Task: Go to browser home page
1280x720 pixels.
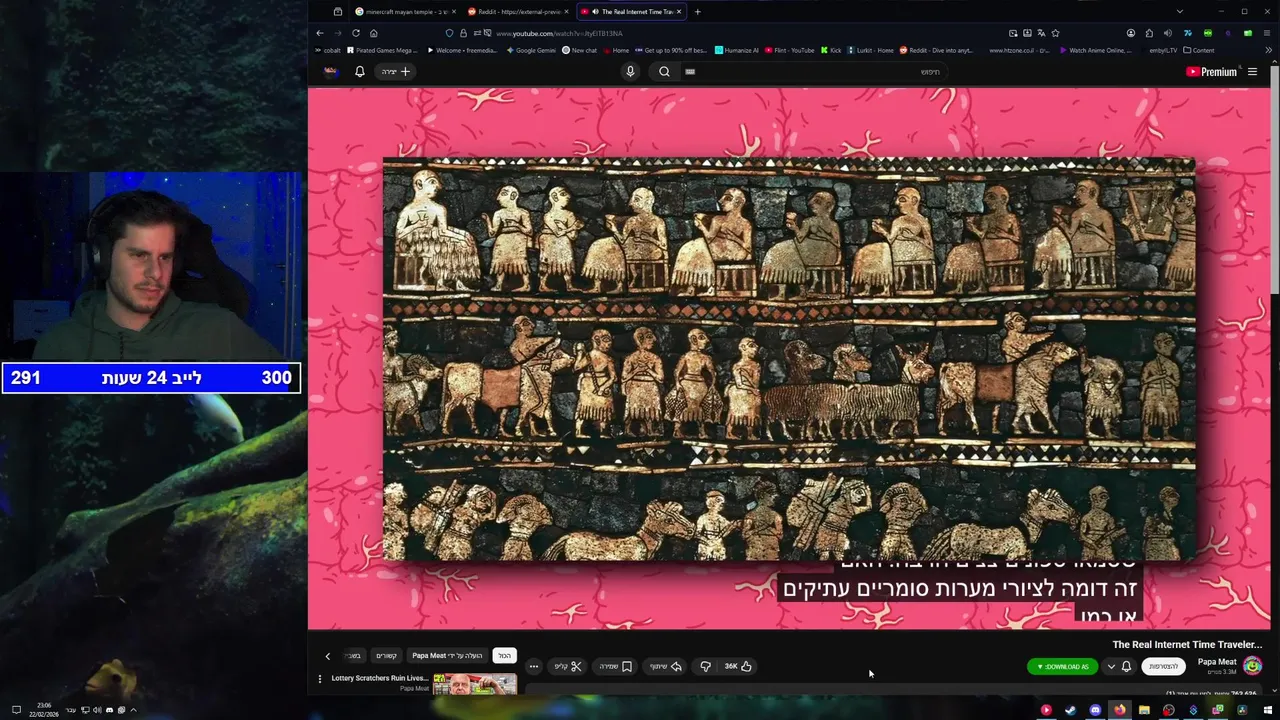Action: [373, 33]
